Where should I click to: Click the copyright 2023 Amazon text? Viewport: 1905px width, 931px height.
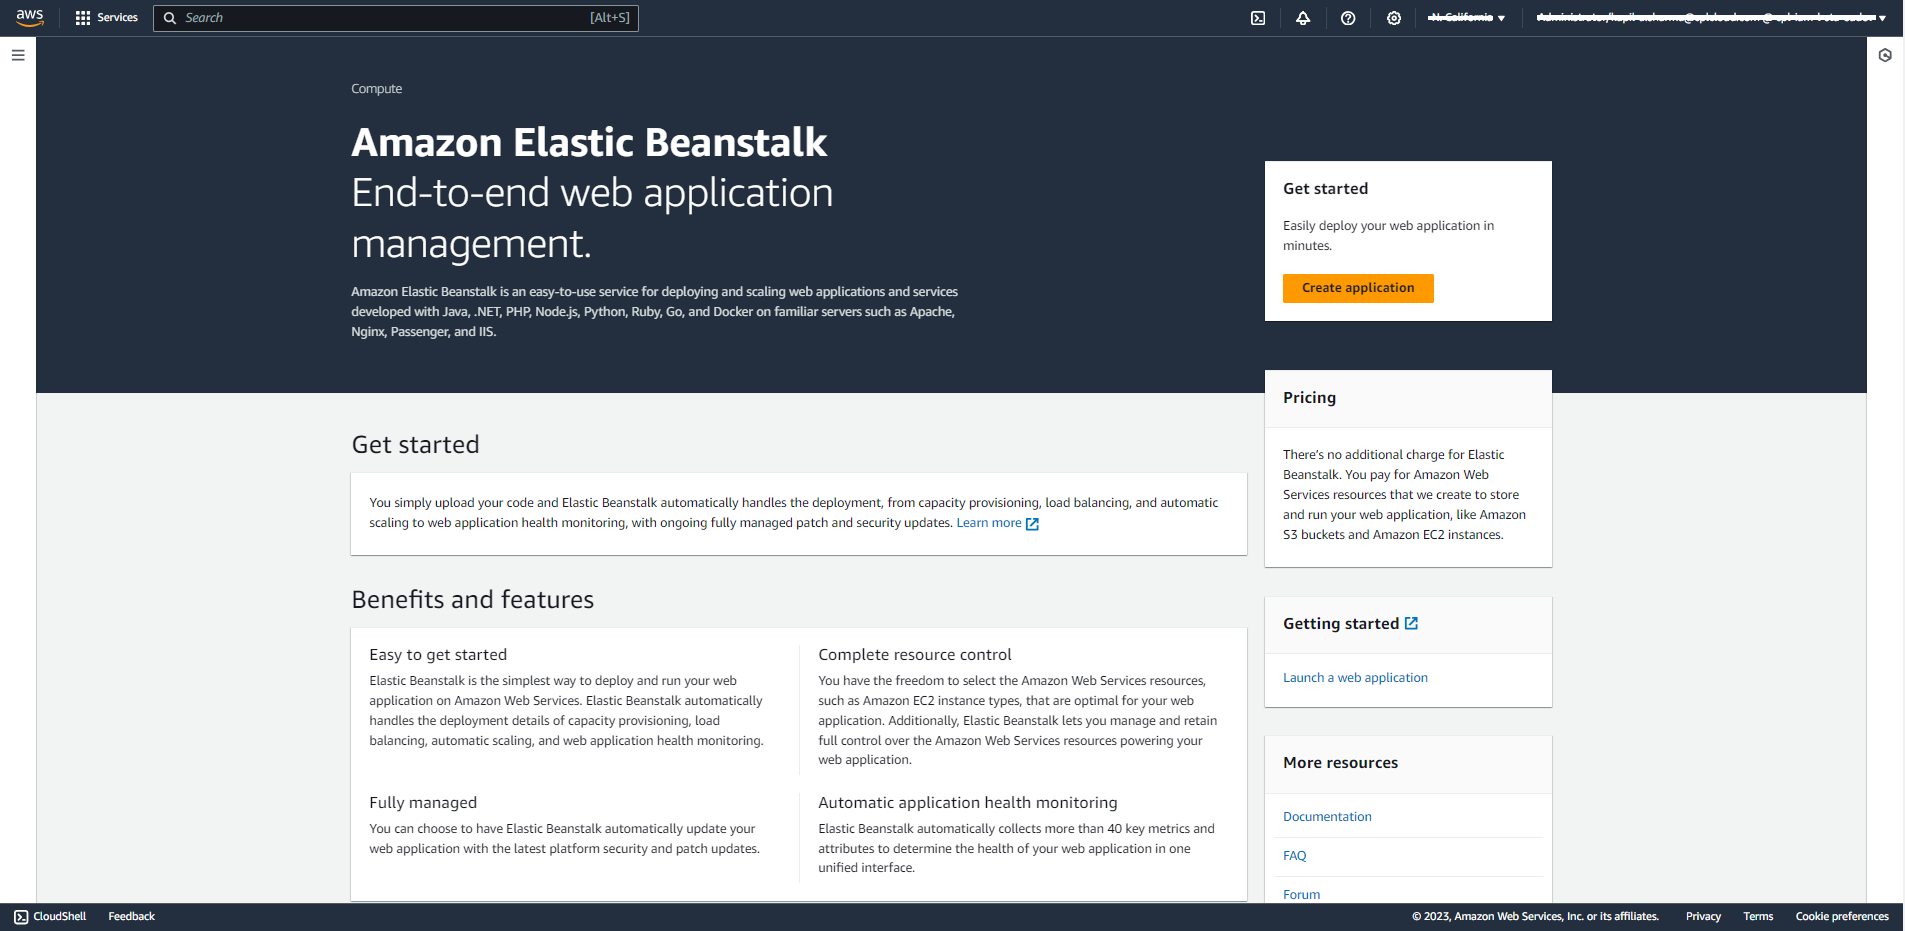1535,917
